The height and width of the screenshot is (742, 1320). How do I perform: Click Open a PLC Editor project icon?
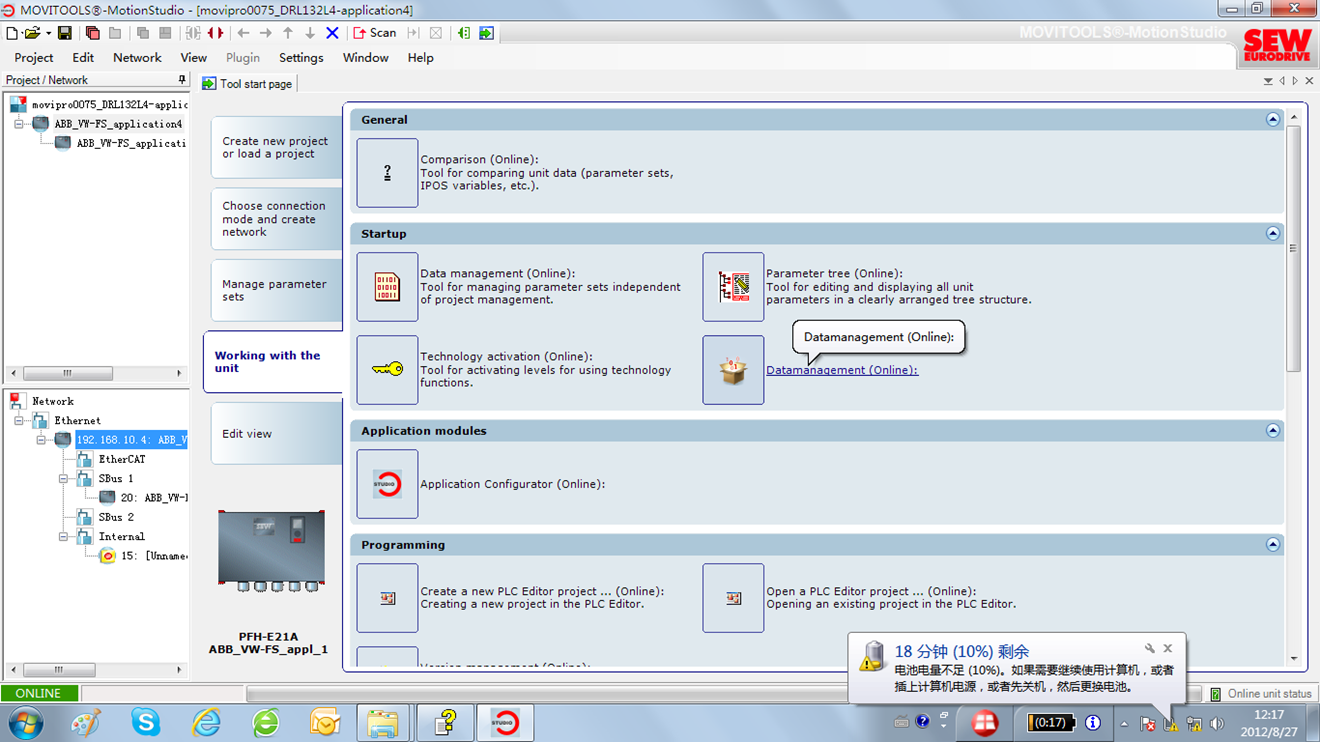coord(733,598)
